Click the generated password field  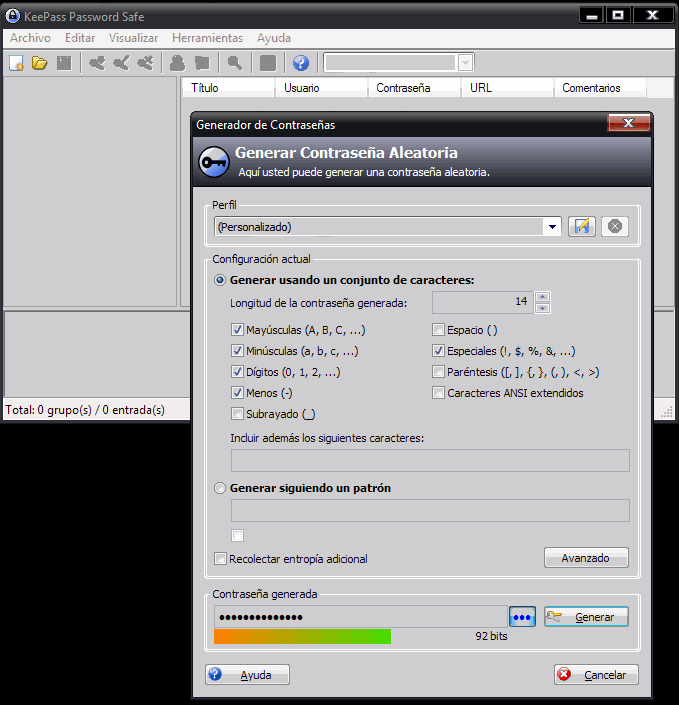click(361, 617)
